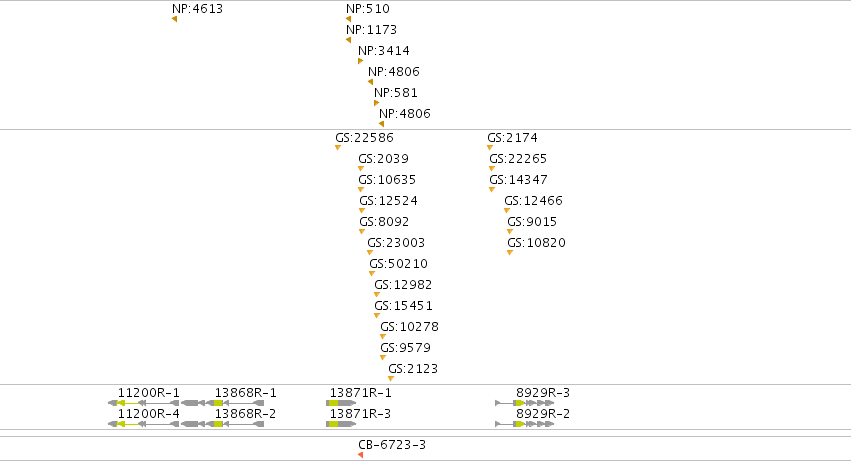
Task: Select the 'GS:10820' label text
Action: tap(536, 243)
